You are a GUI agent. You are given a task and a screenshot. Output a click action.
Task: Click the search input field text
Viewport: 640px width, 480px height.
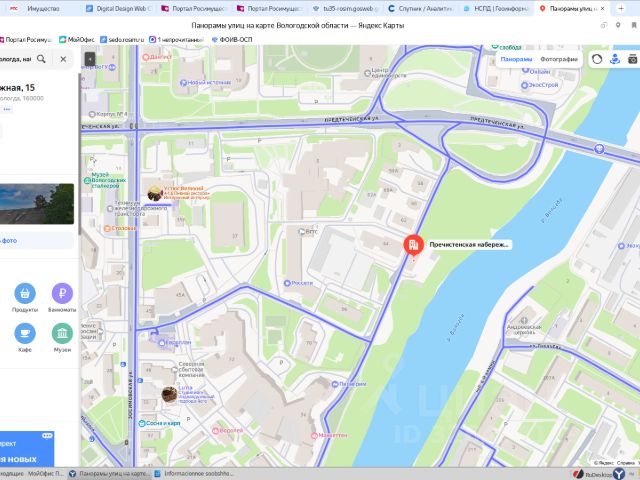pyautogui.click(x=16, y=59)
